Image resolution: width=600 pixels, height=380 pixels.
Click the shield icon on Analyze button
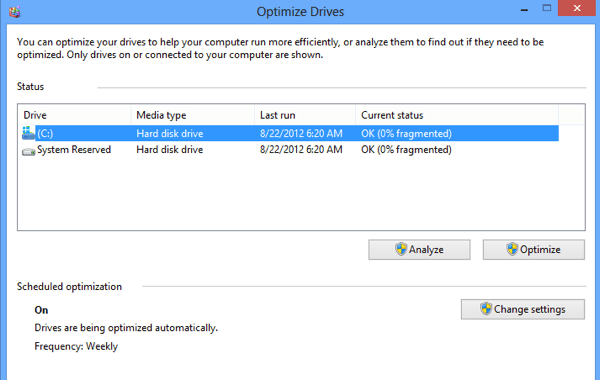(401, 249)
